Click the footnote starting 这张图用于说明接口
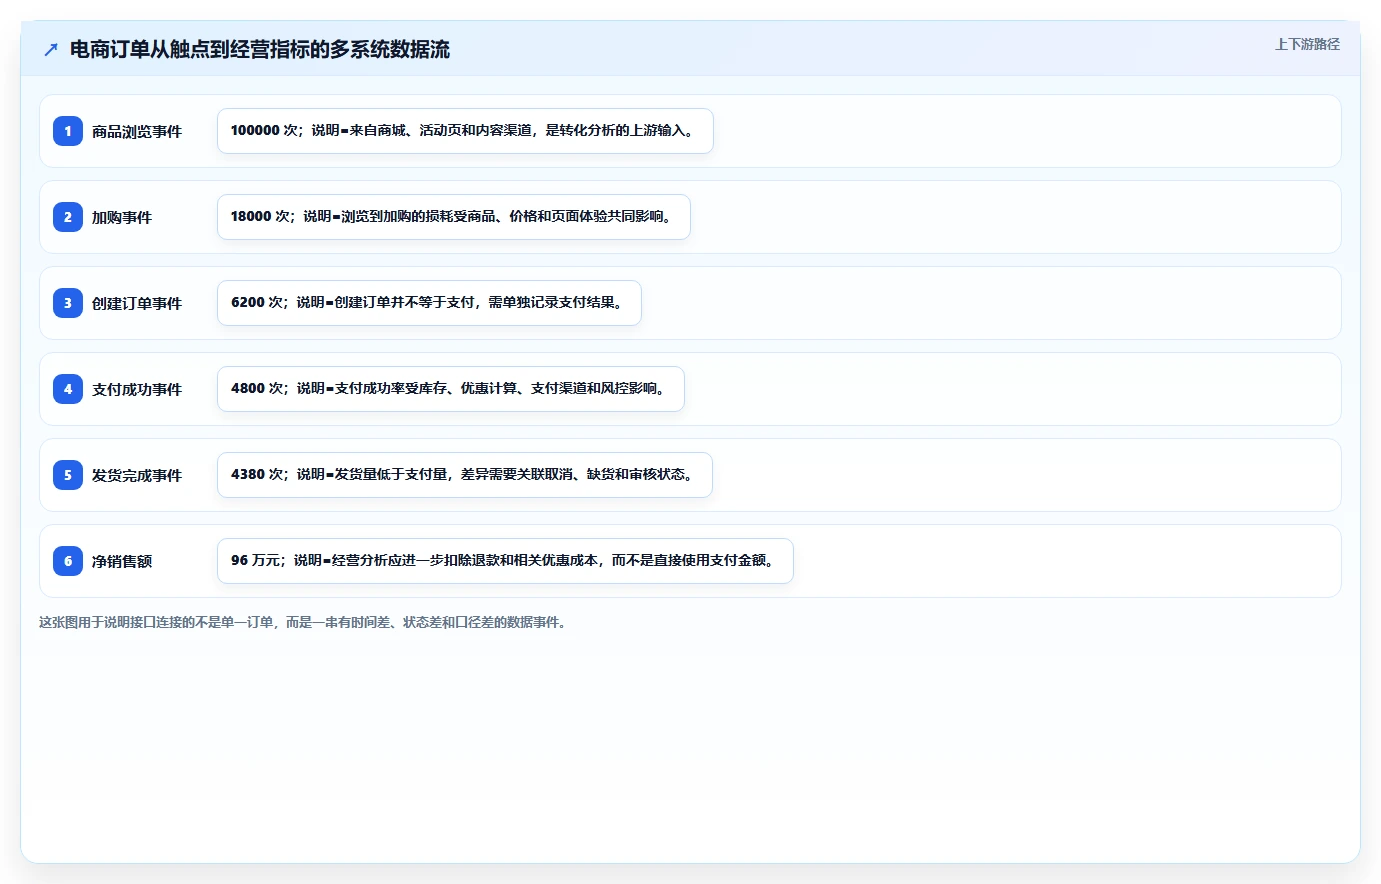 [305, 622]
